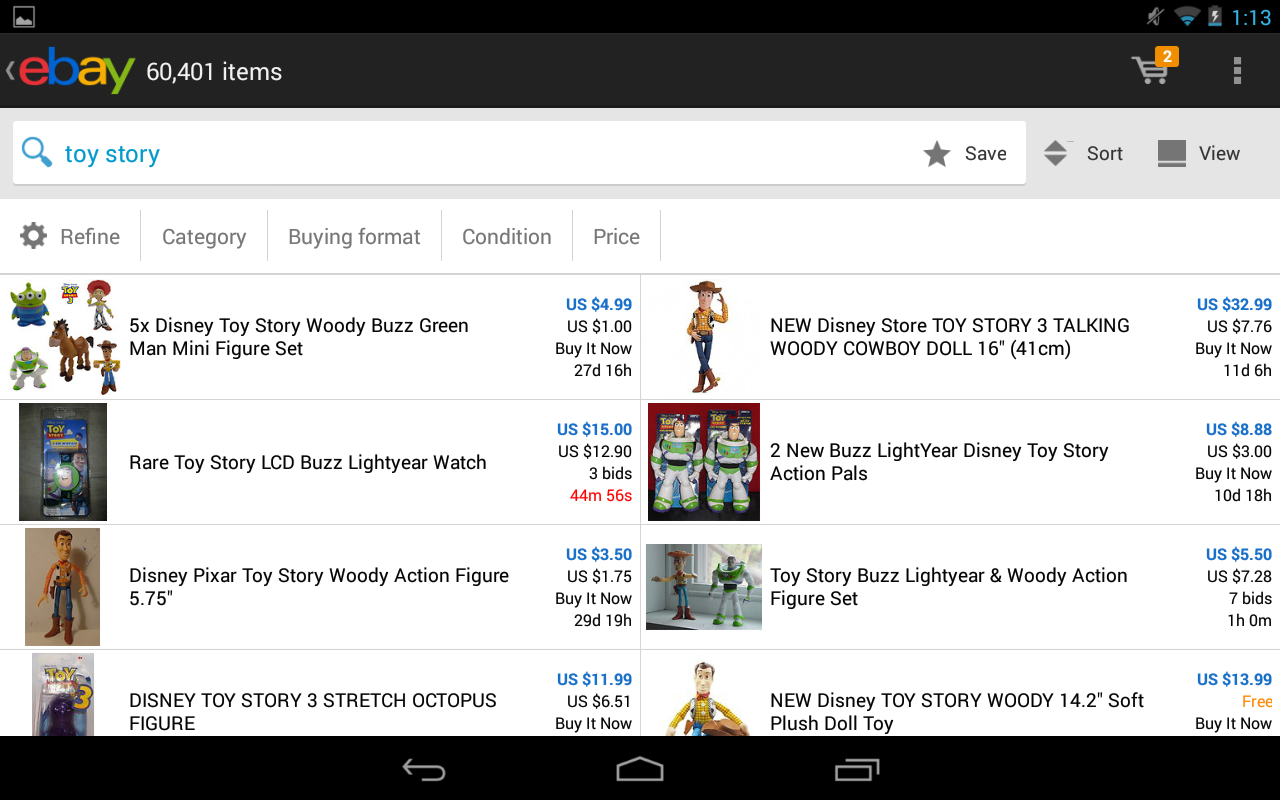Image resolution: width=1280 pixels, height=800 pixels.
Task: Open the shopping cart with 2 items
Action: tap(1152, 70)
